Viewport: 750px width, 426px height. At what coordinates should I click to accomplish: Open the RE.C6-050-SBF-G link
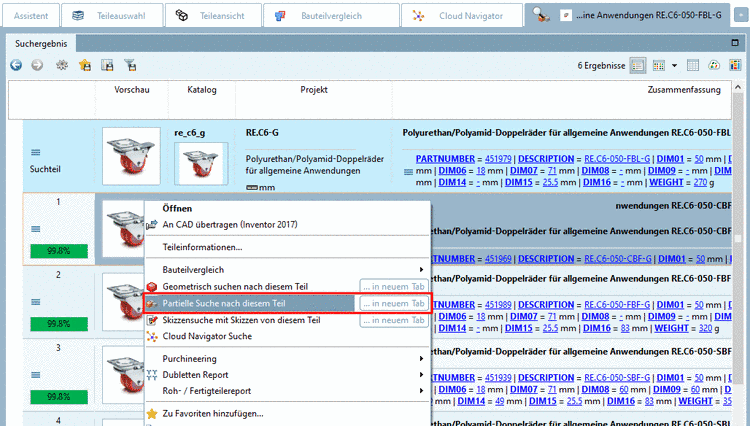[x=617, y=378]
